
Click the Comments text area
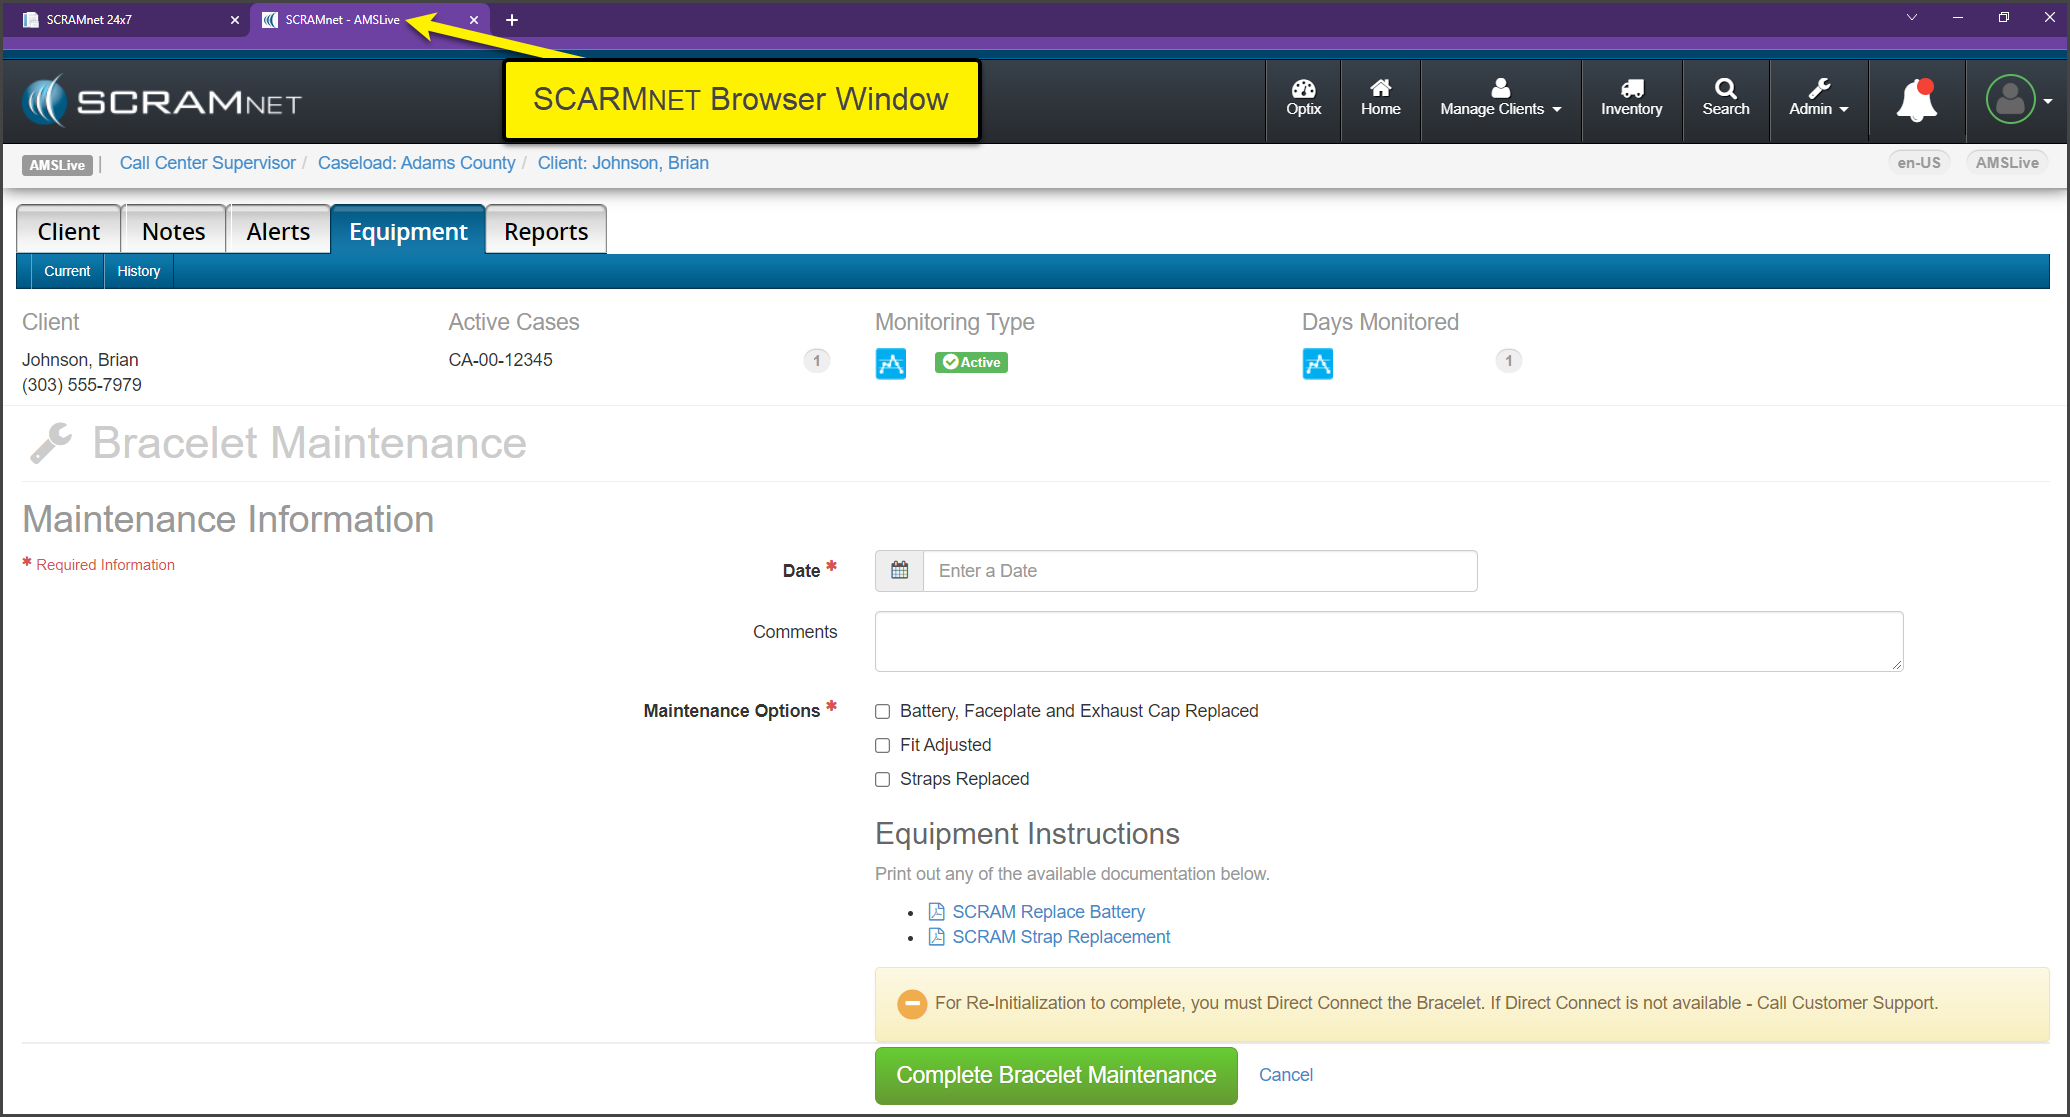(1388, 641)
